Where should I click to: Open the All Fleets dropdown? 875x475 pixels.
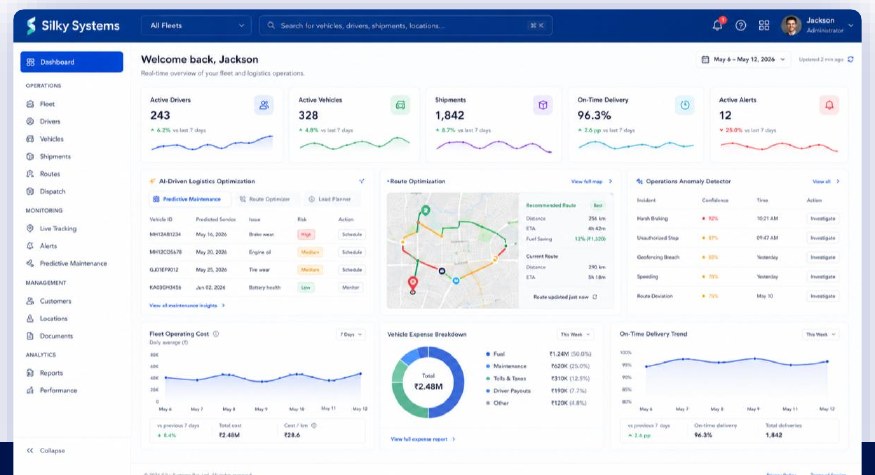(196, 26)
